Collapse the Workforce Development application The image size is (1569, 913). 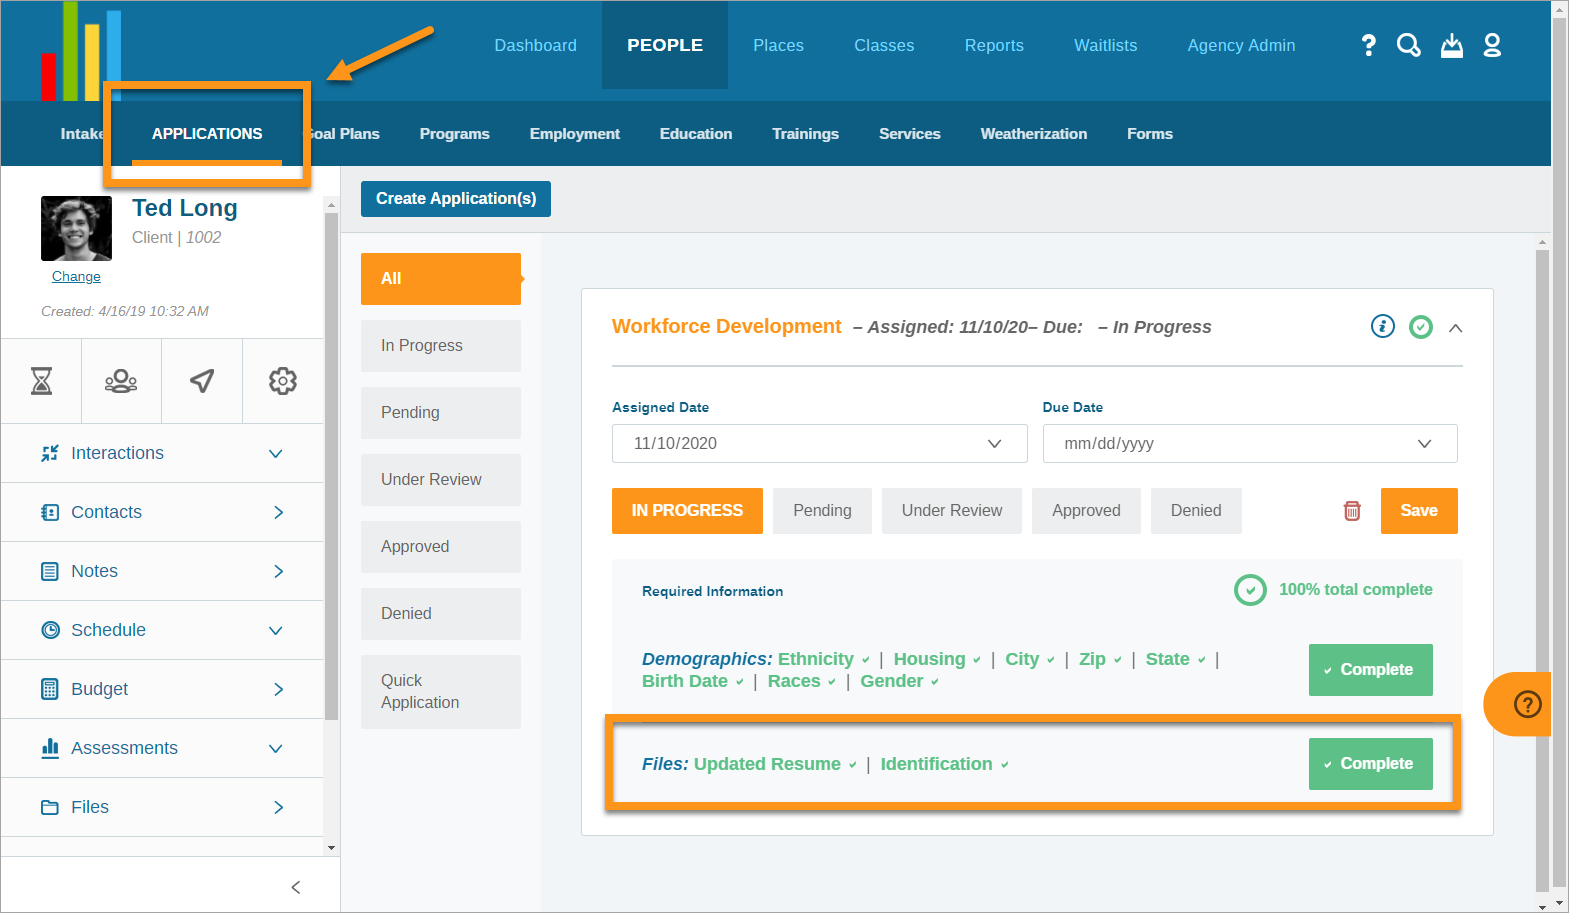(1456, 328)
